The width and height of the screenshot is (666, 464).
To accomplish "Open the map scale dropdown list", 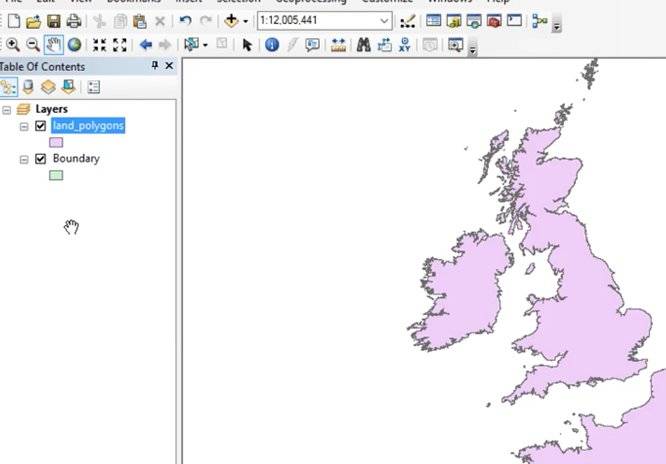I will click(x=384, y=20).
